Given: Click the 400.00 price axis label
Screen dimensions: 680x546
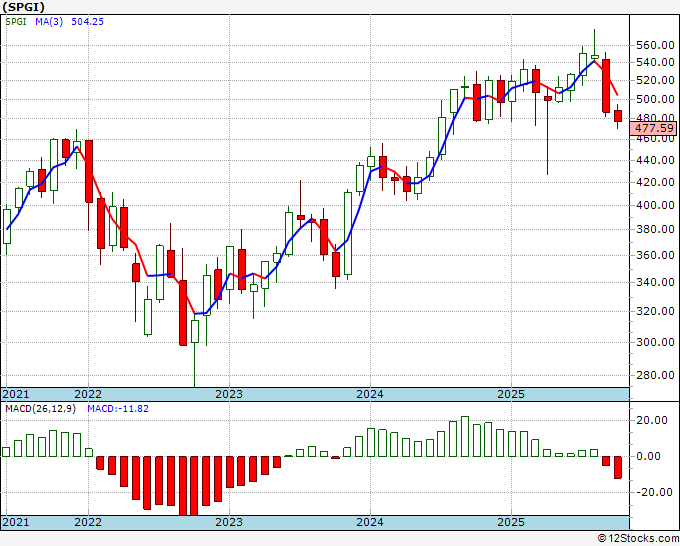Looking at the screenshot, I should [x=655, y=205].
